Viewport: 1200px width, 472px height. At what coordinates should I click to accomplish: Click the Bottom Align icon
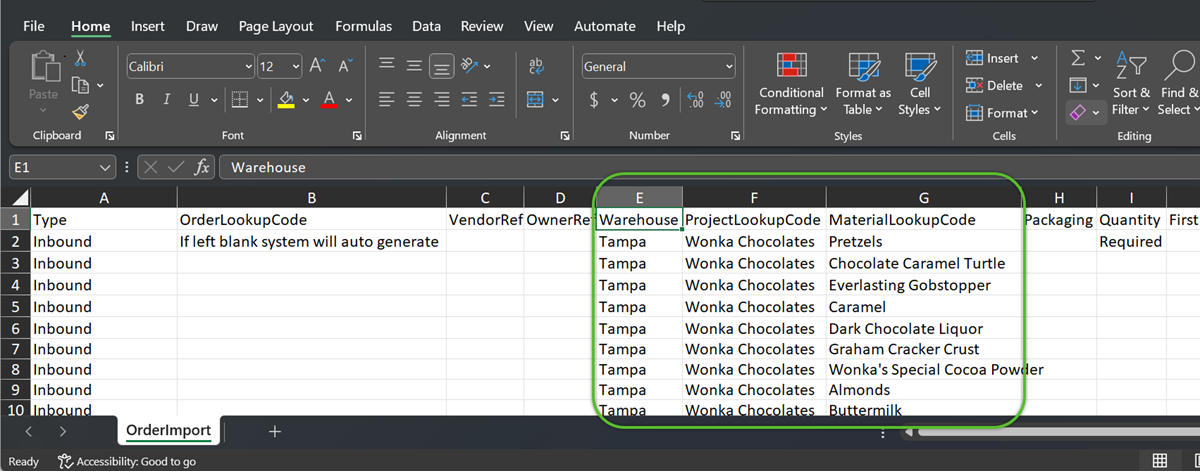coord(441,66)
